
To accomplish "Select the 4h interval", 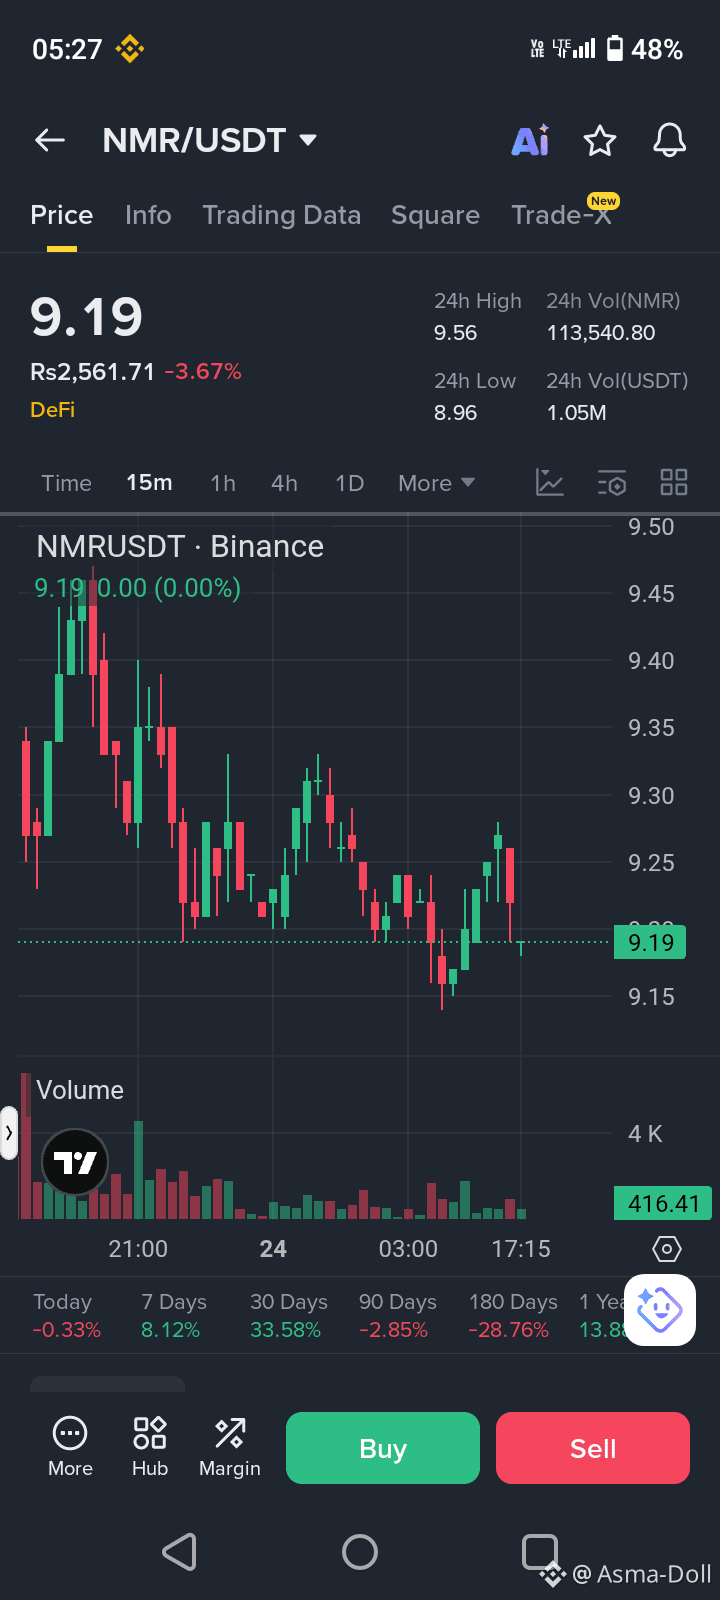I will tap(284, 483).
